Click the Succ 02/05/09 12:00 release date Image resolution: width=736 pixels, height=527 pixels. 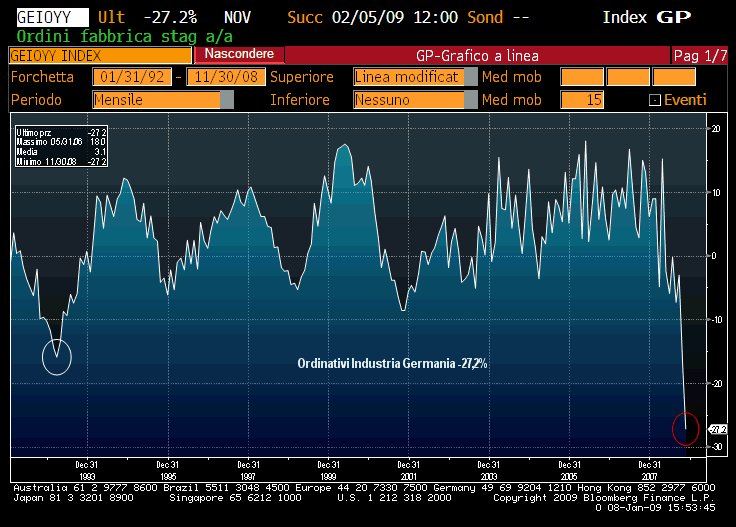(x=372, y=17)
